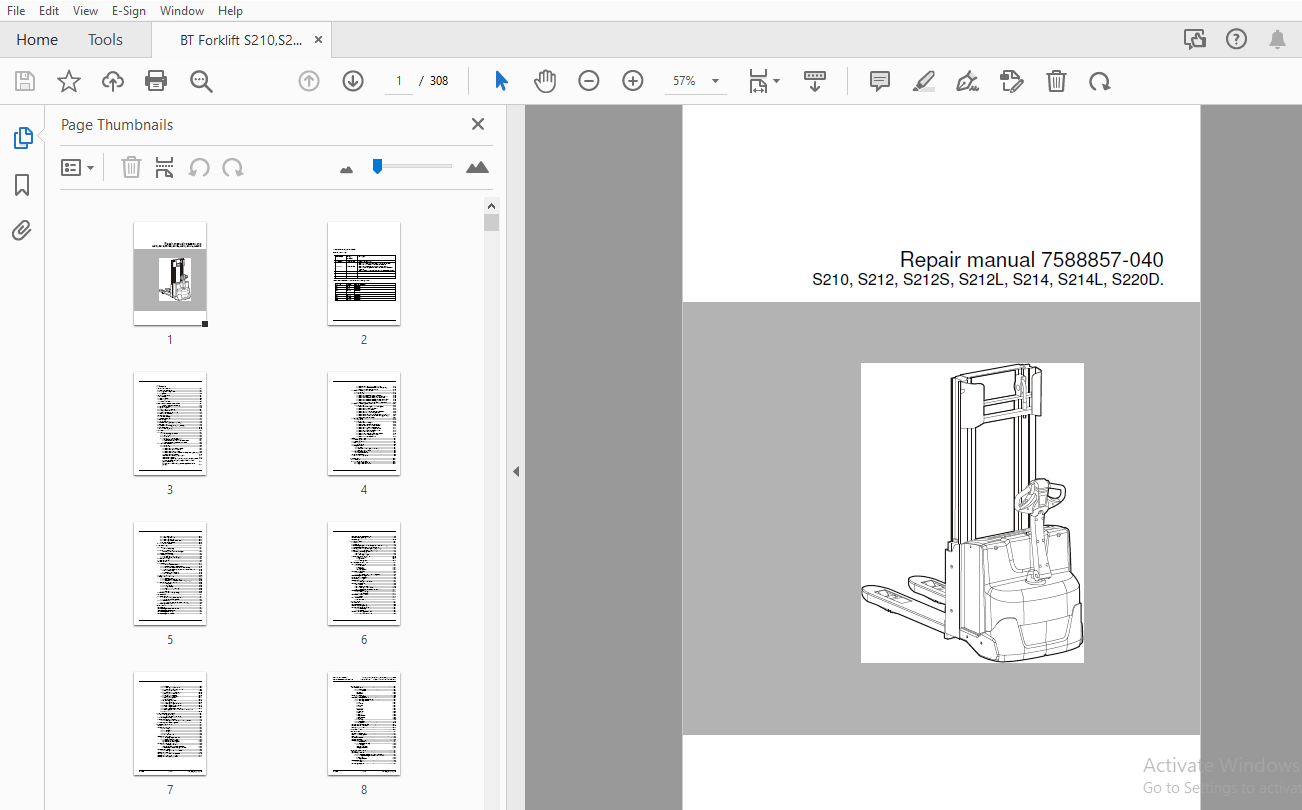This screenshot has width=1302, height=810.
Task: Open the Edit menu
Action: (x=49, y=10)
